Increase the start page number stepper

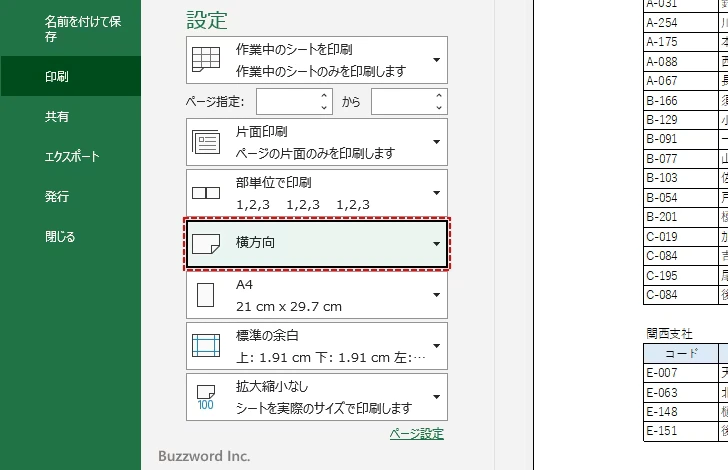point(324,95)
